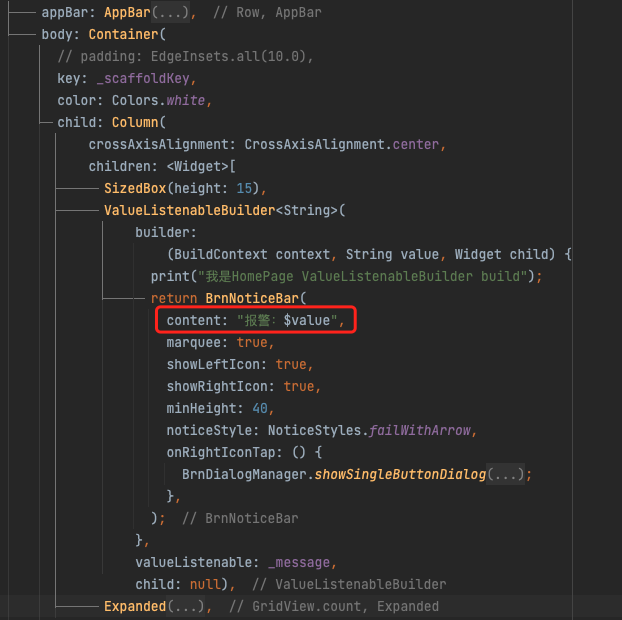Click the Widget child parameter
The image size is (622, 620).
[x=501, y=254]
